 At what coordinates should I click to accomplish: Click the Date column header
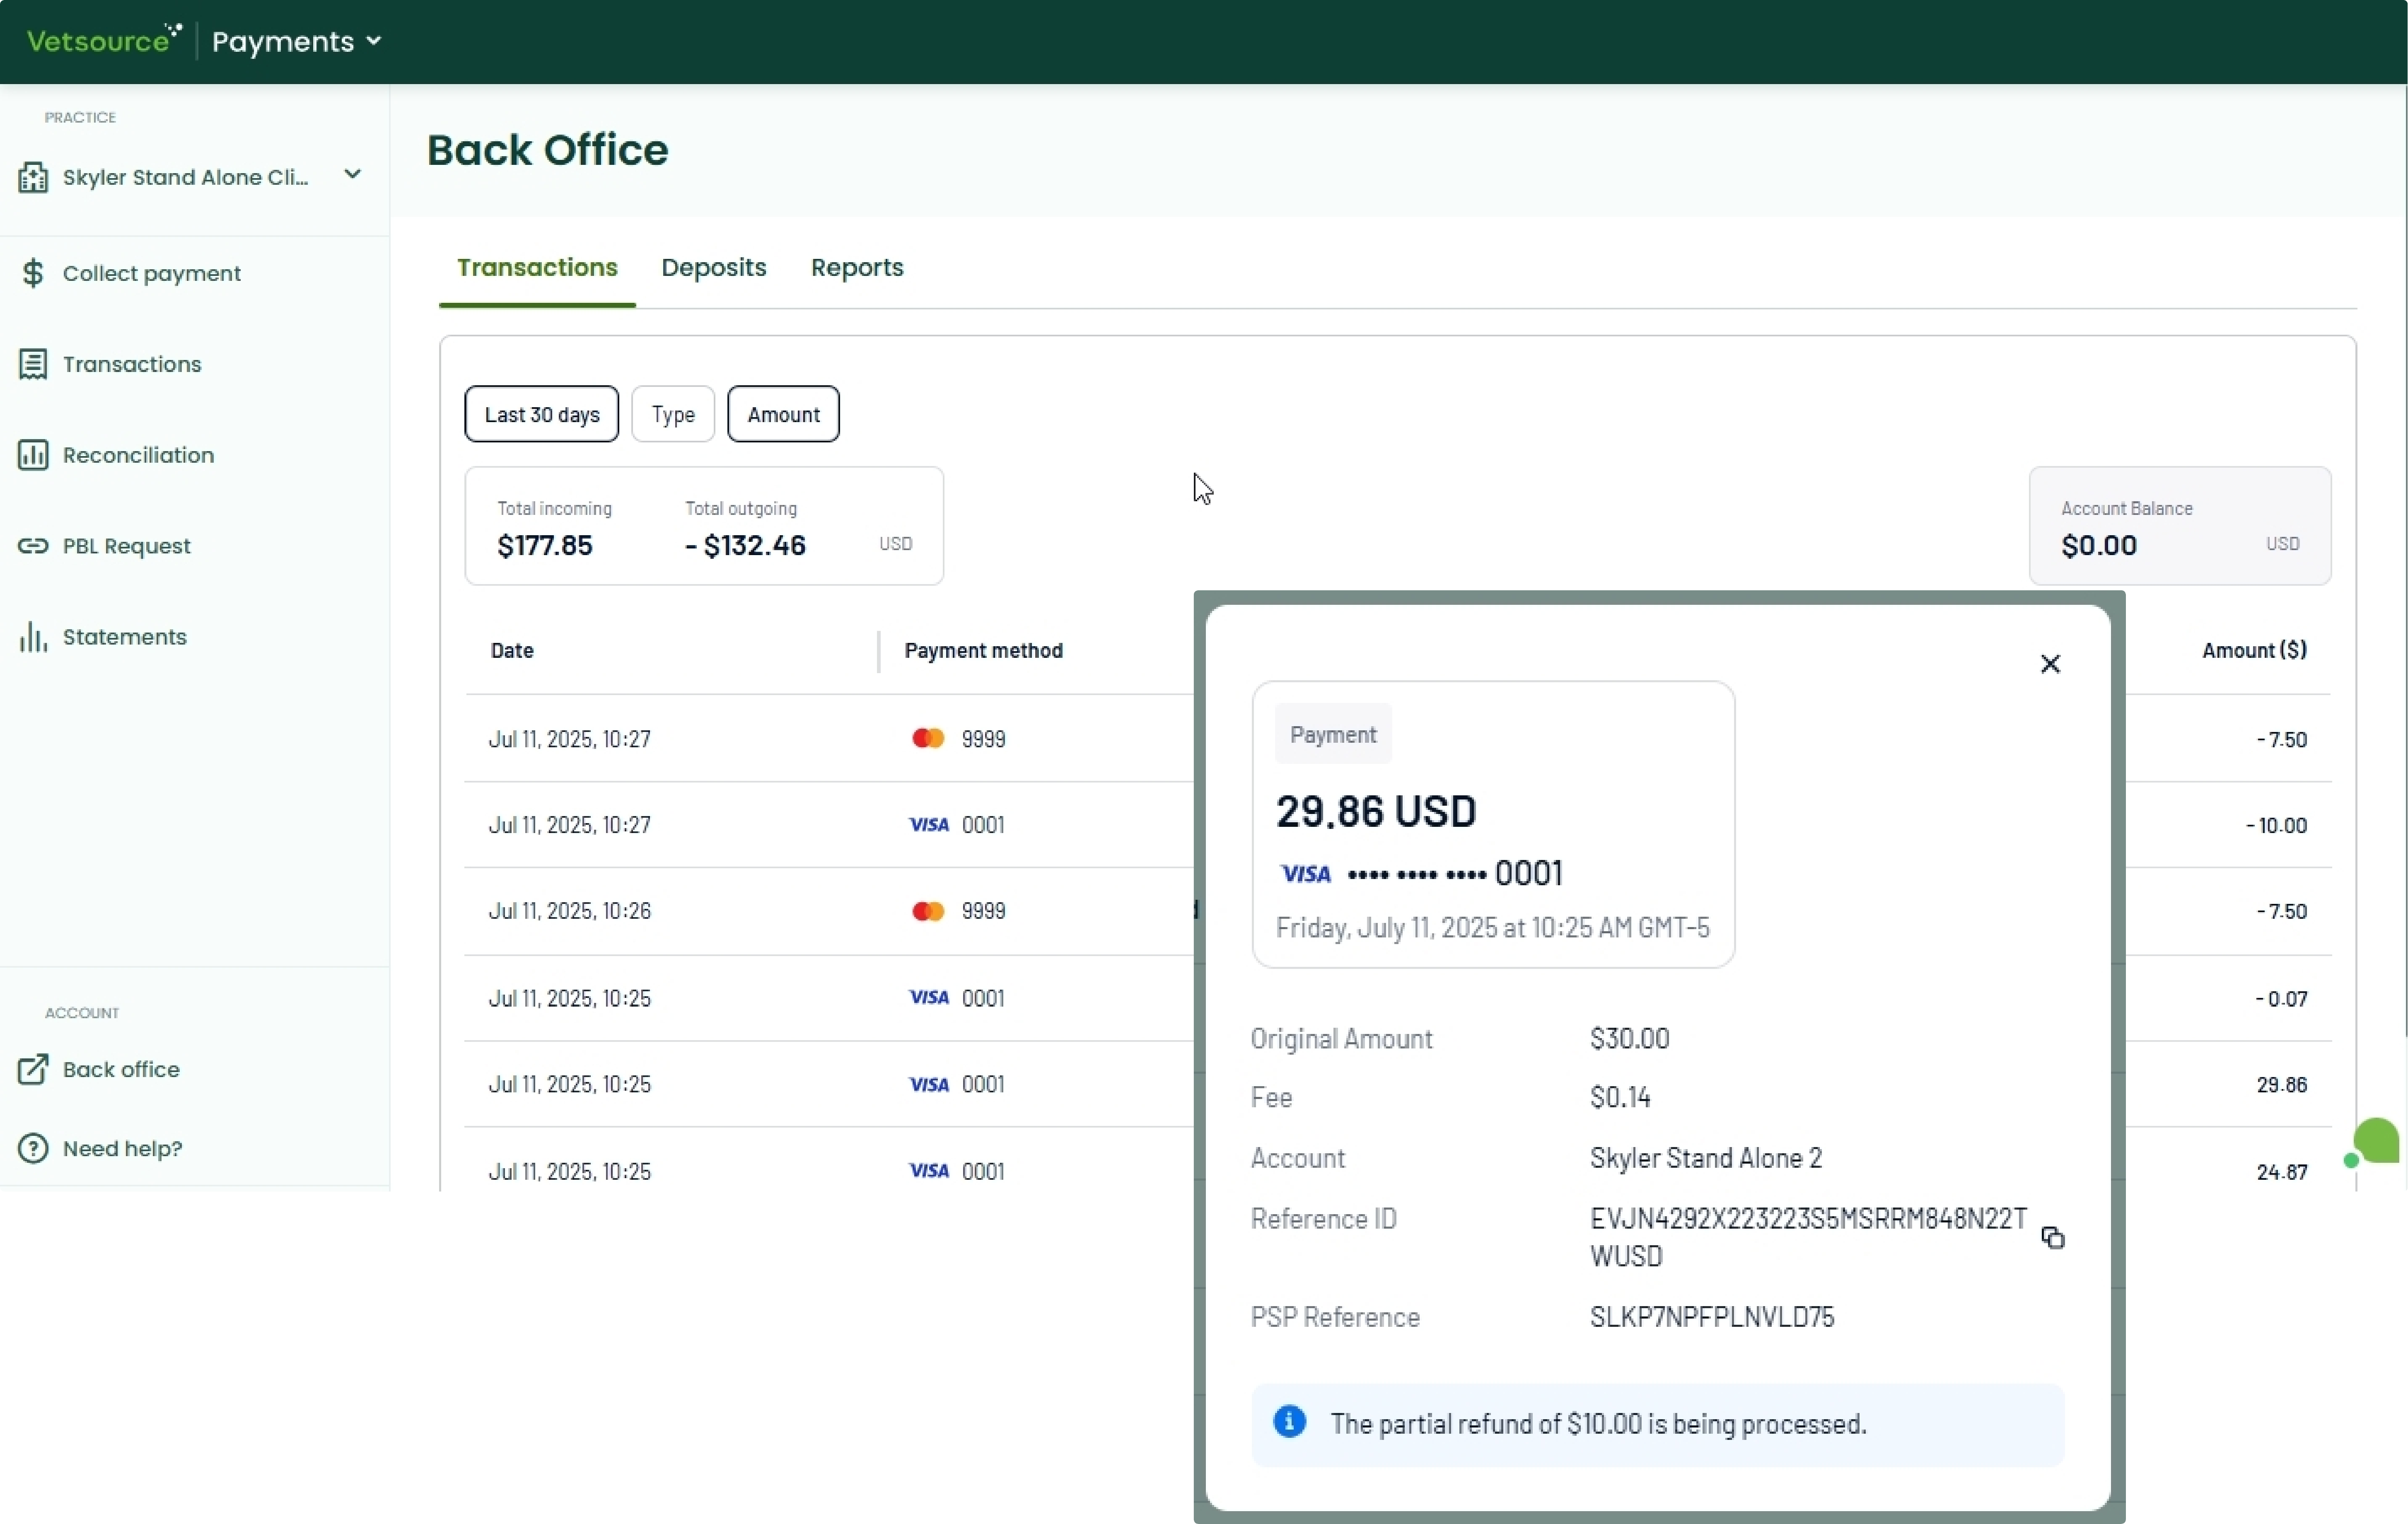pyautogui.click(x=512, y=651)
